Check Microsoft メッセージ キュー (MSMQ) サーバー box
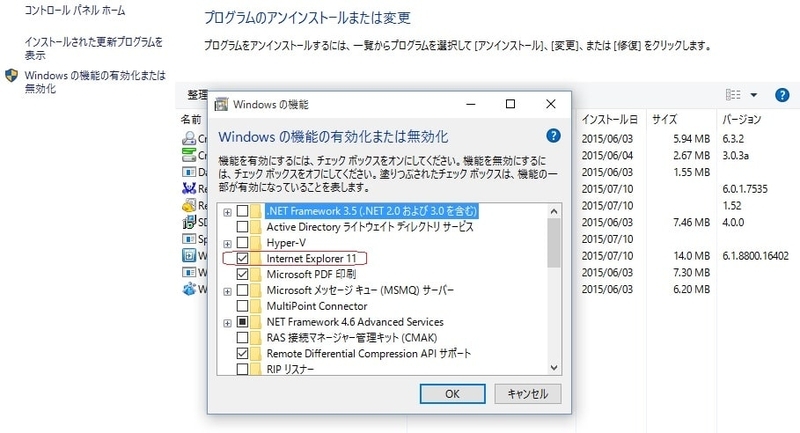The image size is (800, 433). pyautogui.click(x=242, y=290)
